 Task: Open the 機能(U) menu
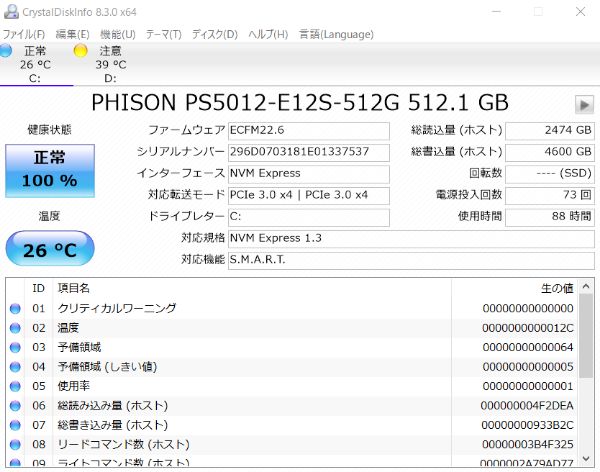118,34
